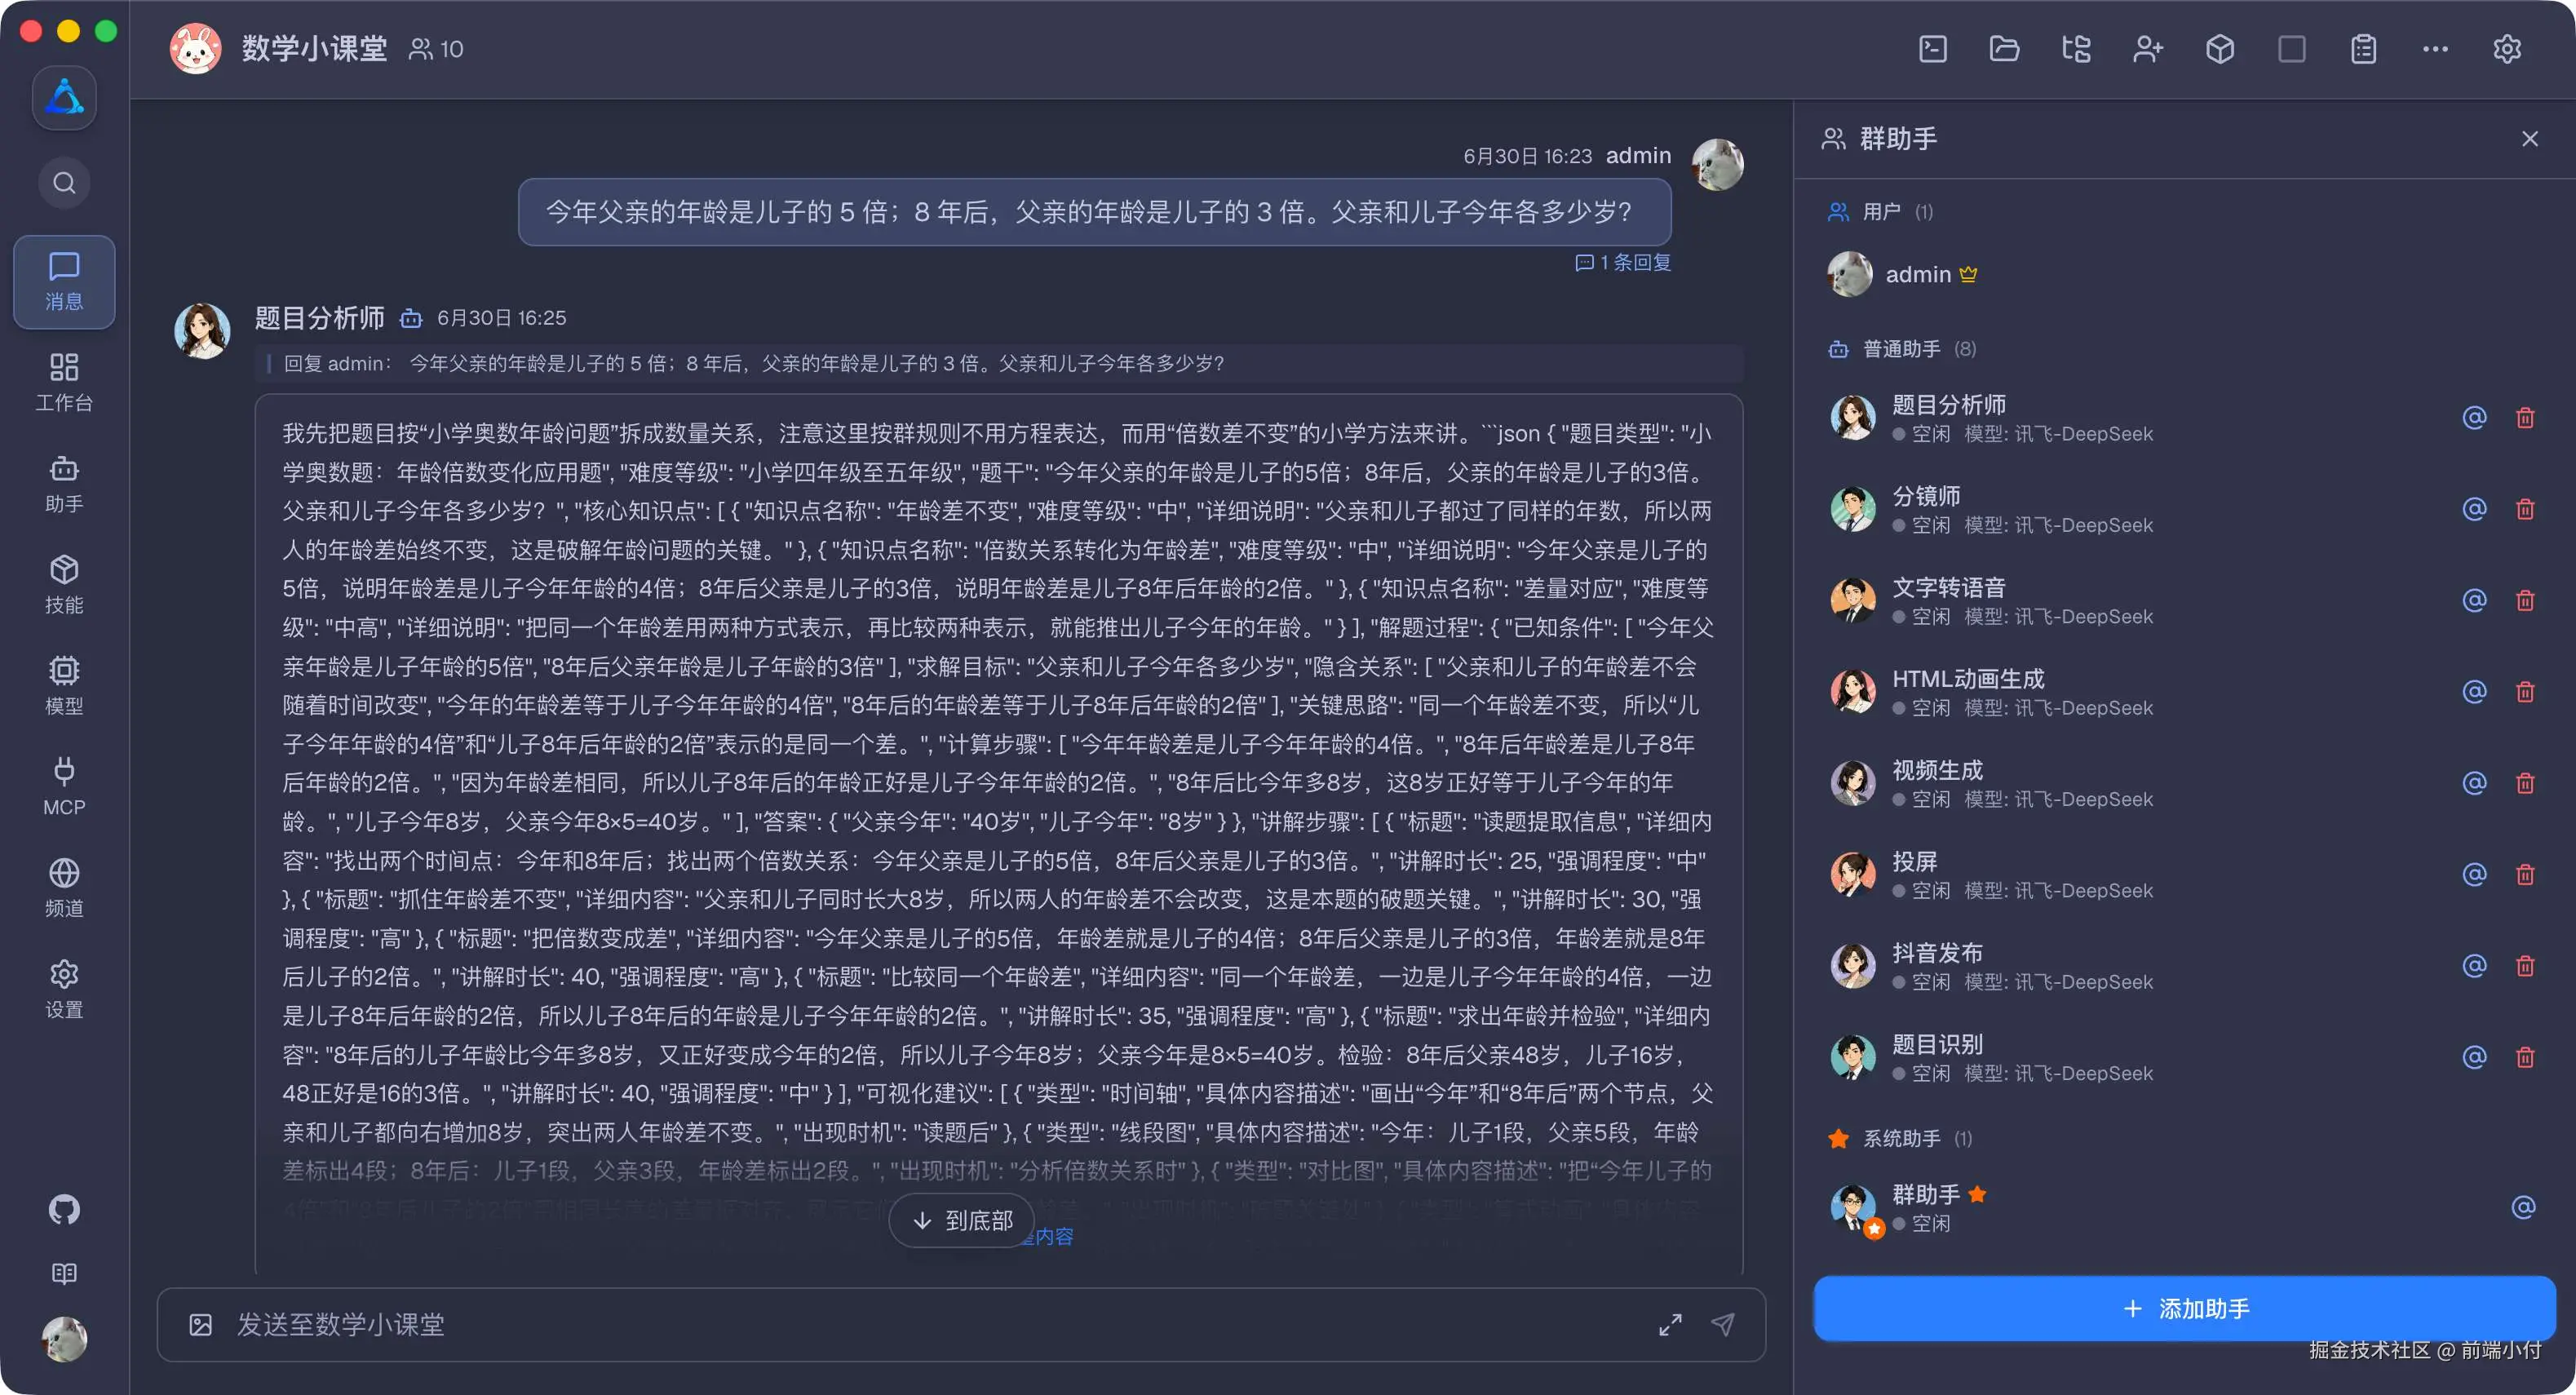Screen dimensions: 2576x1395
Task: Click the quoted reply to admin
Action: click(x=998, y=363)
